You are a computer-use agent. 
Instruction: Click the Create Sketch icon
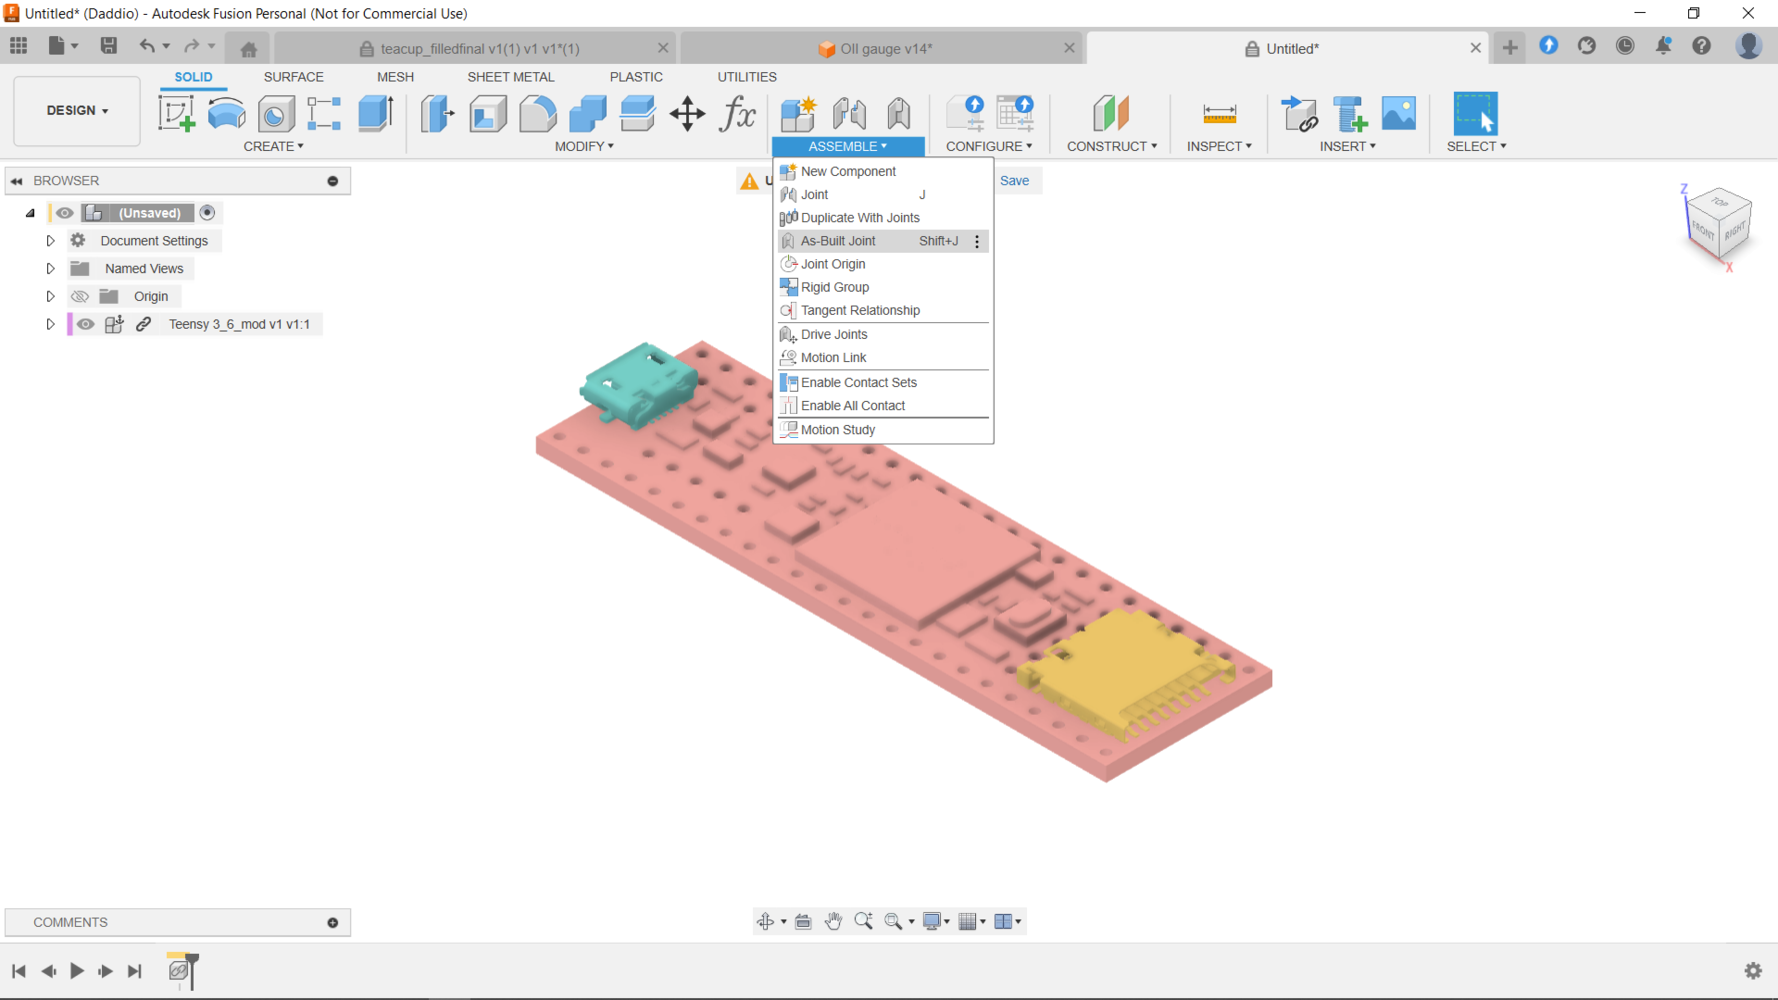[x=176, y=114]
